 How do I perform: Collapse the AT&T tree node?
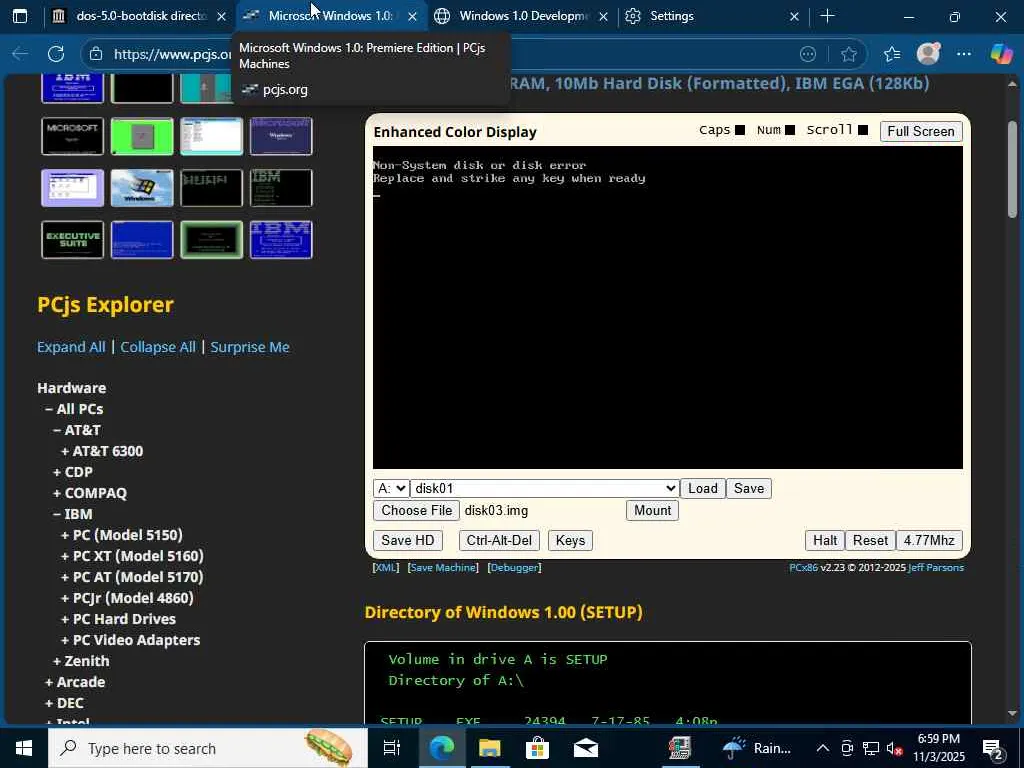click(77, 430)
